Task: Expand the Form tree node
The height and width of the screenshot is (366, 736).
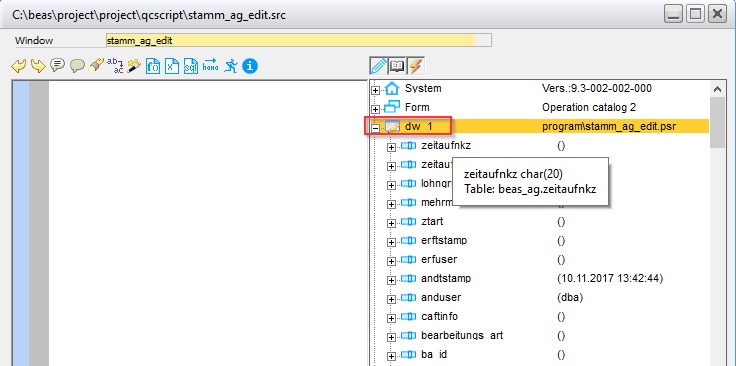Action: [x=376, y=109]
